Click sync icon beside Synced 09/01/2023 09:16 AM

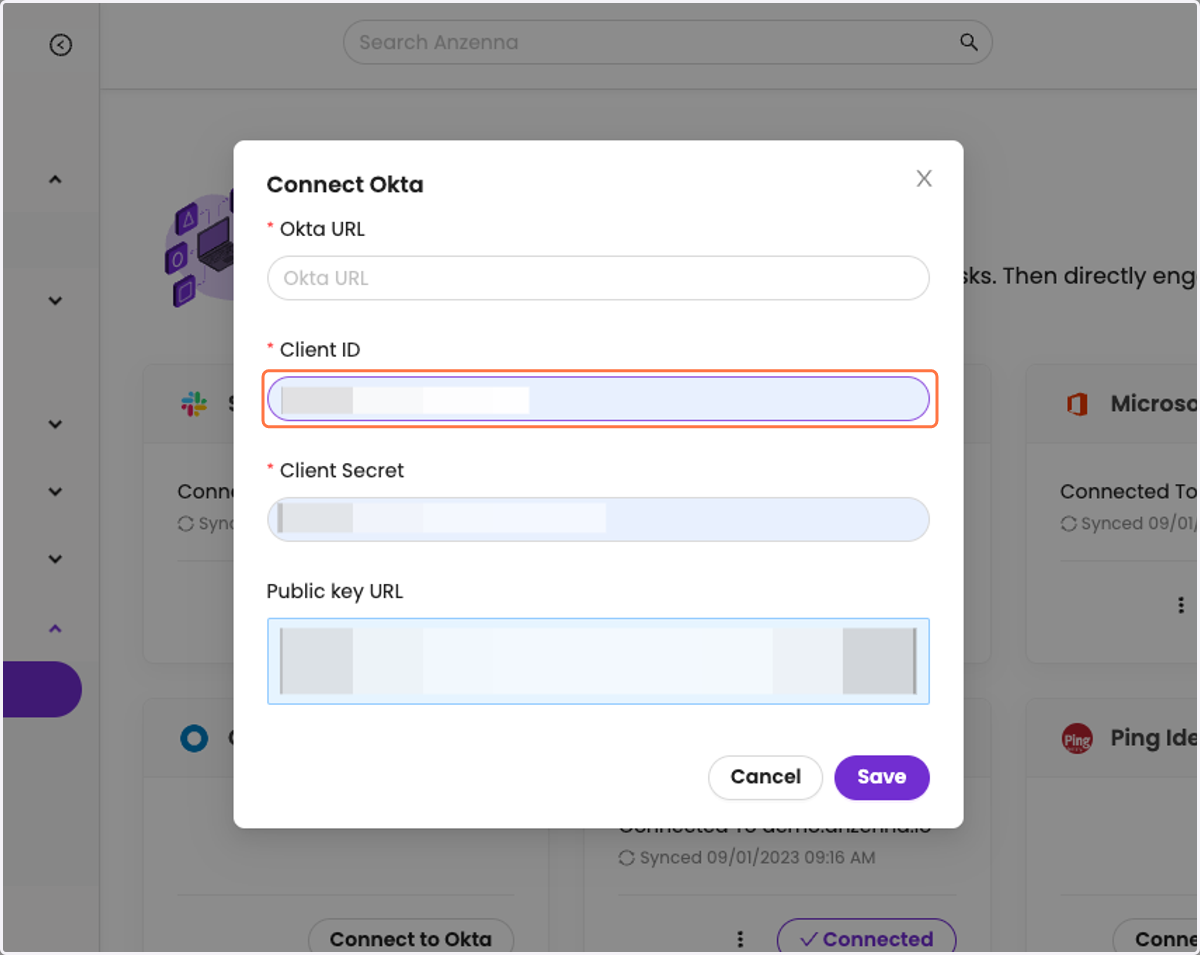click(x=627, y=858)
